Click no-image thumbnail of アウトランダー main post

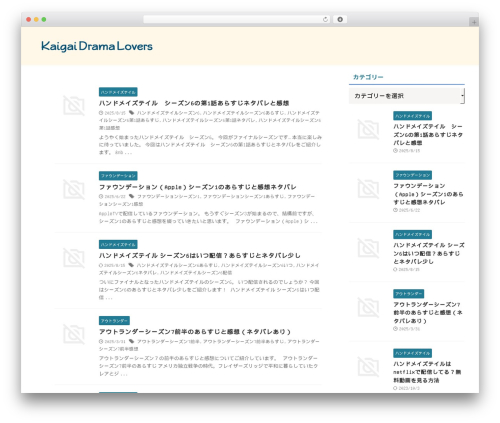(x=74, y=334)
